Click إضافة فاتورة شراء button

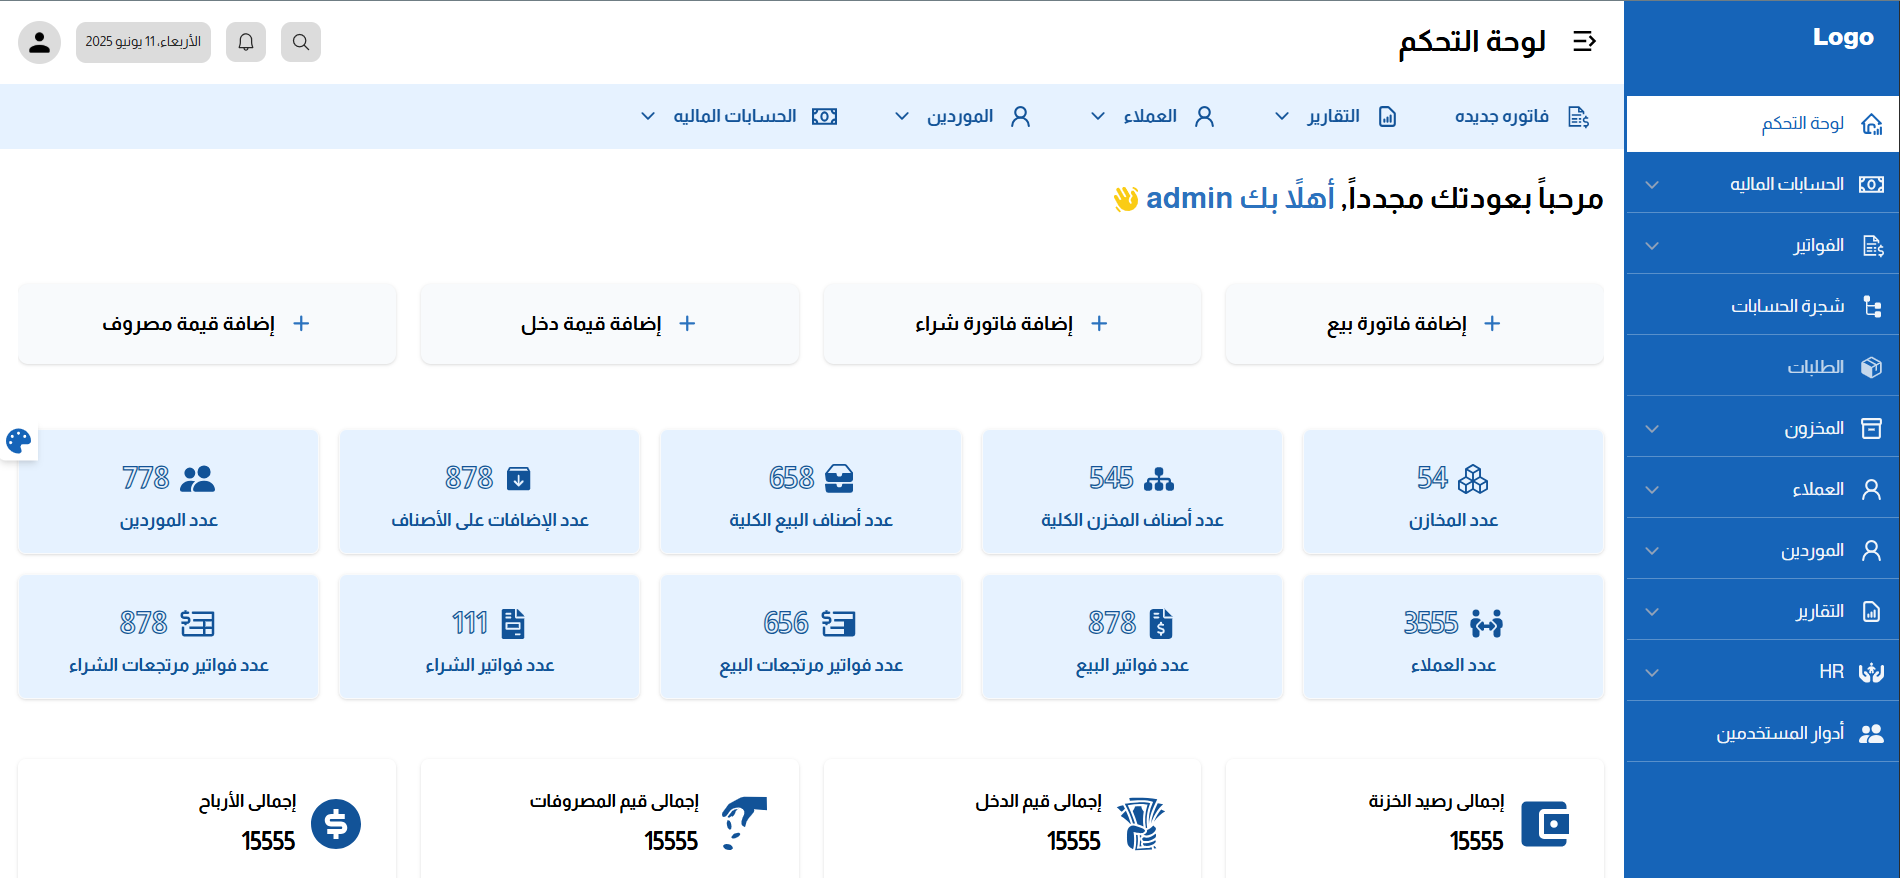tap(1012, 324)
